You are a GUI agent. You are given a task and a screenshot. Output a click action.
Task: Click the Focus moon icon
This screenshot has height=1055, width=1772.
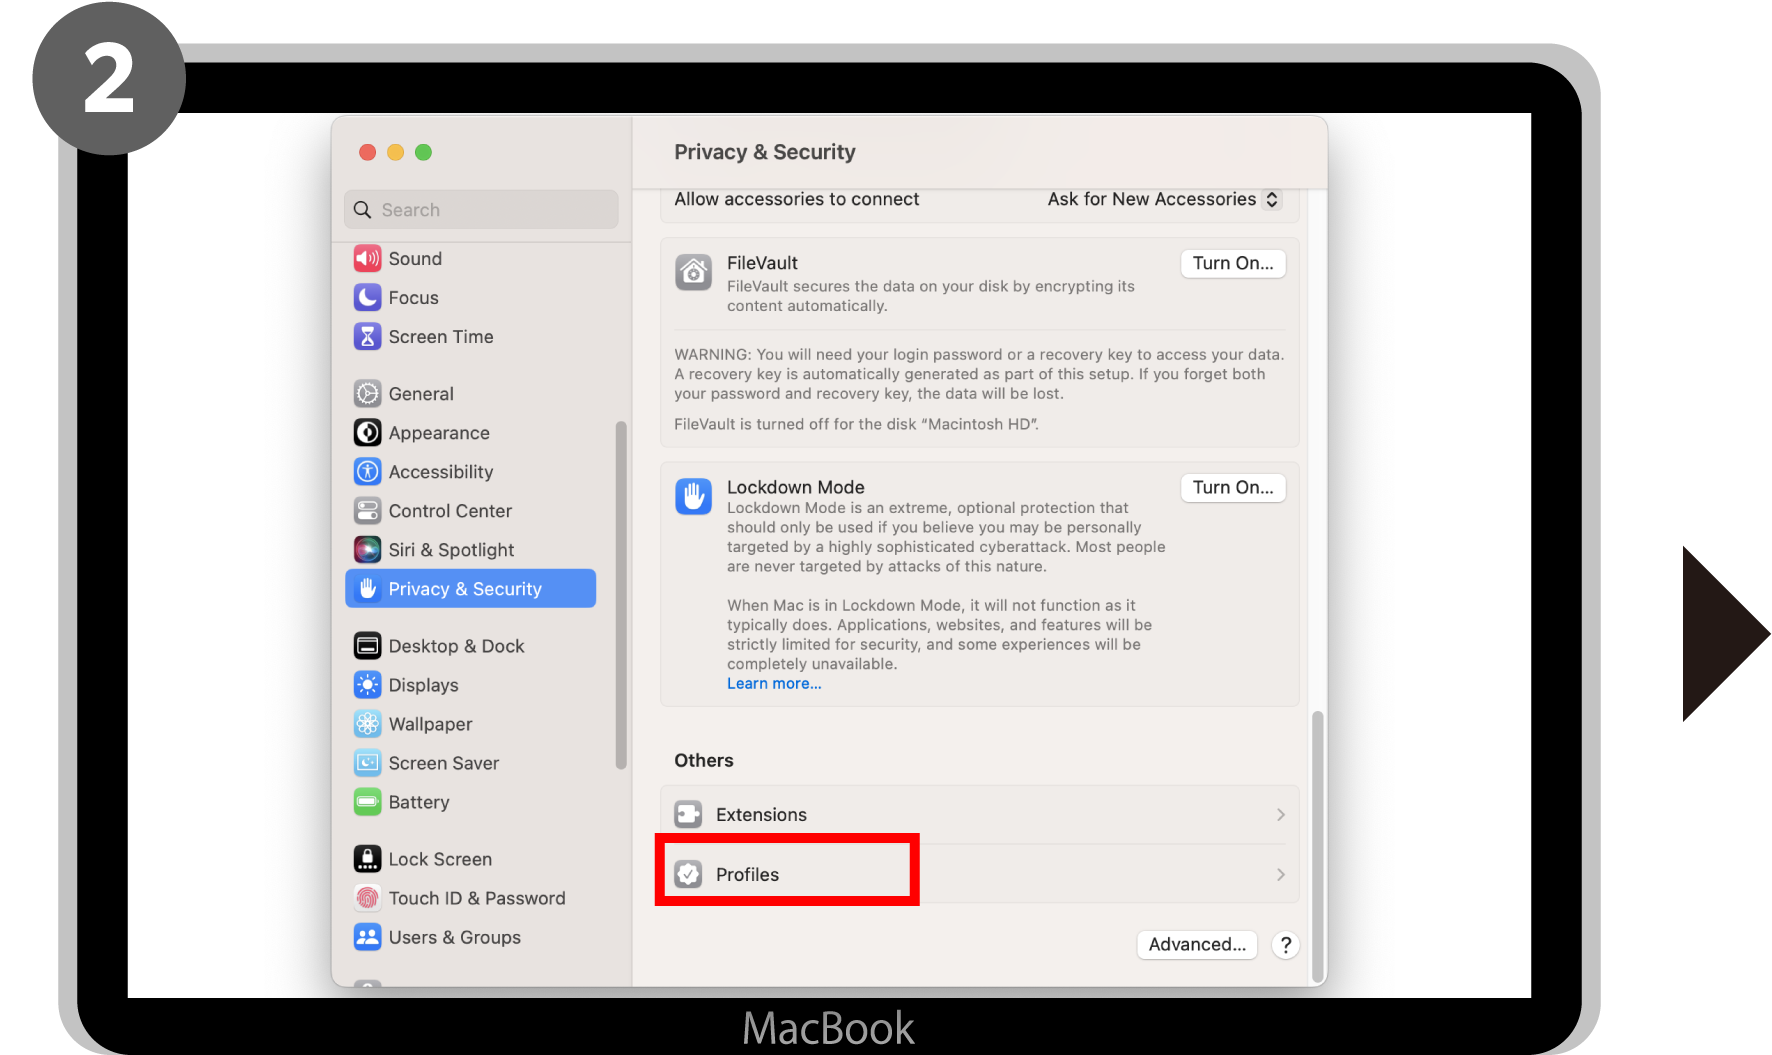coord(367,298)
